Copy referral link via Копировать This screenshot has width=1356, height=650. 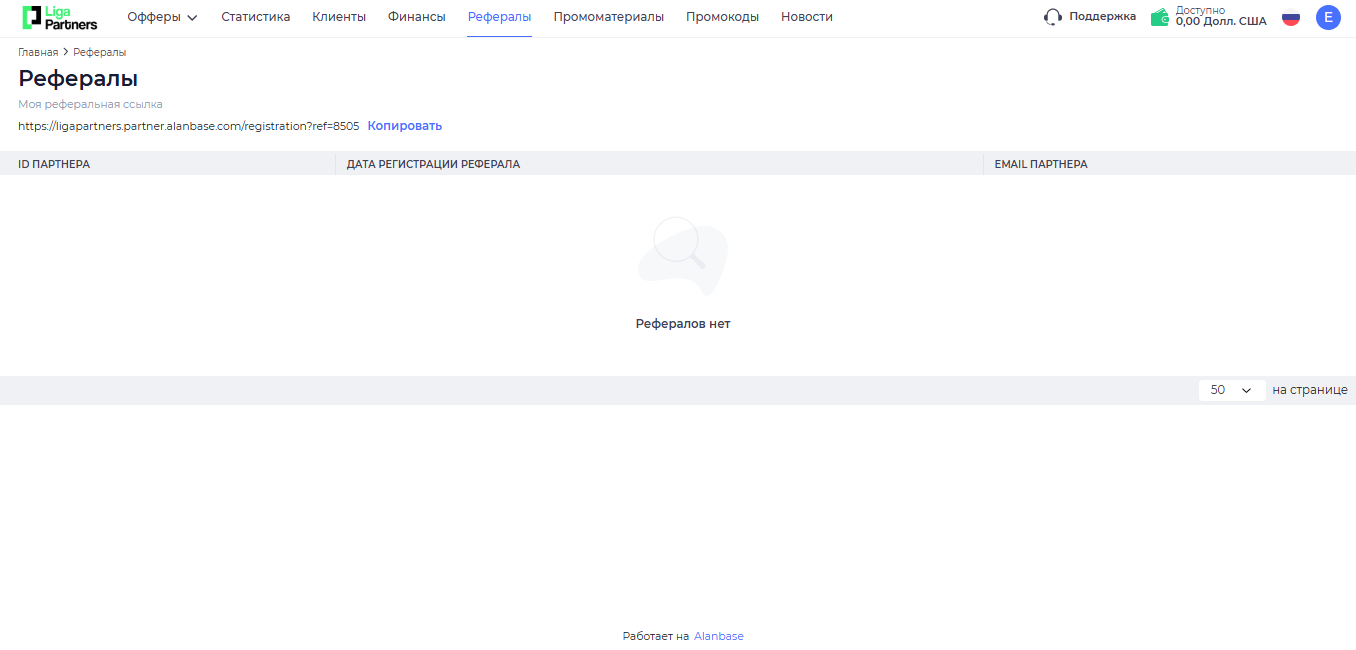404,125
